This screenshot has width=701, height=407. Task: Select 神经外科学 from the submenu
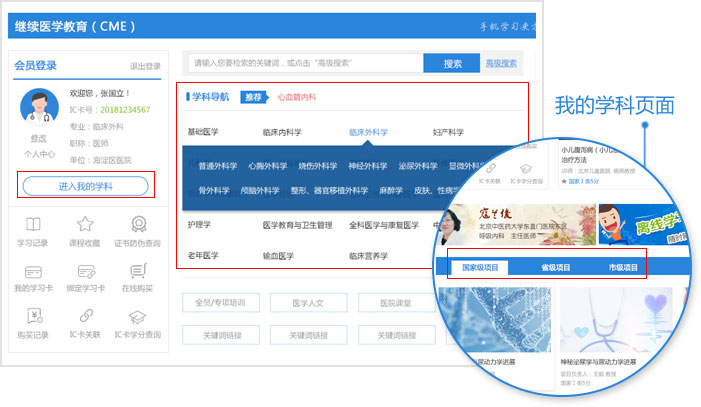[367, 166]
